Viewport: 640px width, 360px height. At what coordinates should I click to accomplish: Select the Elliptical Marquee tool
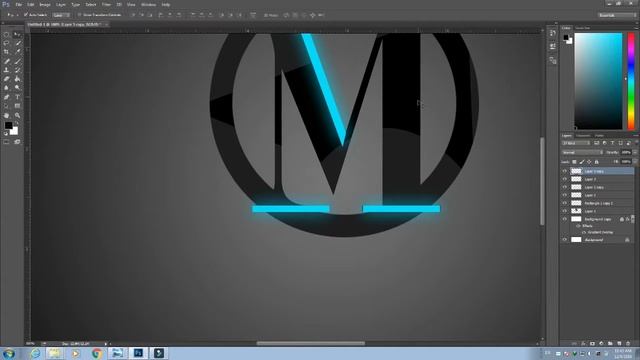coord(7,34)
